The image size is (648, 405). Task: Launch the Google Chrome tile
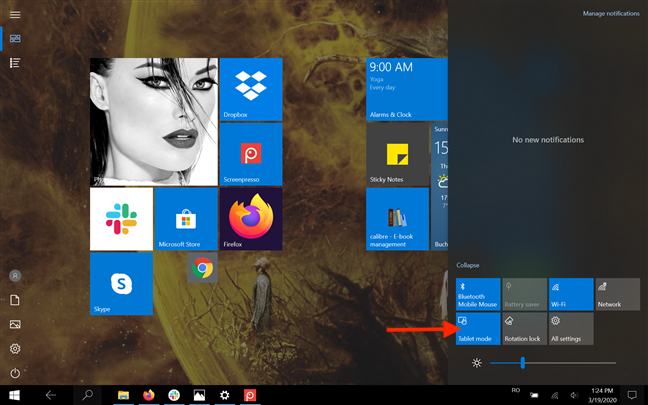pos(202,268)
